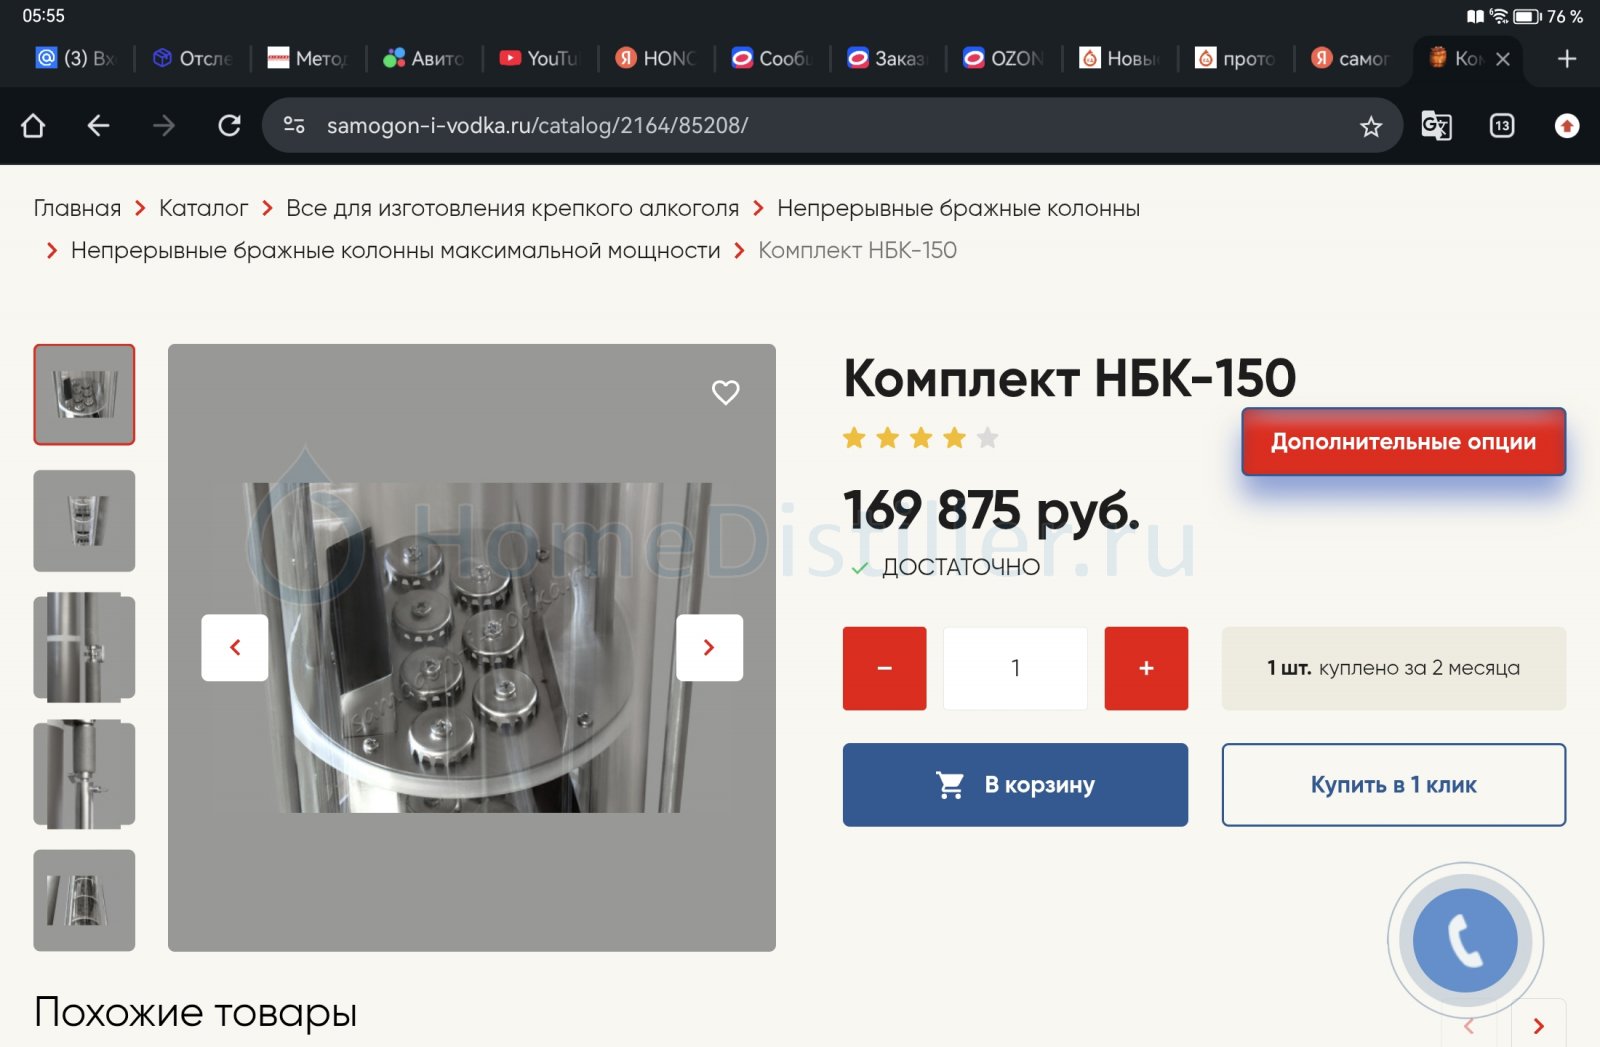Bookmark page using star icon
Viewport: 1600px width, 1047px height.
point(1370,126)
